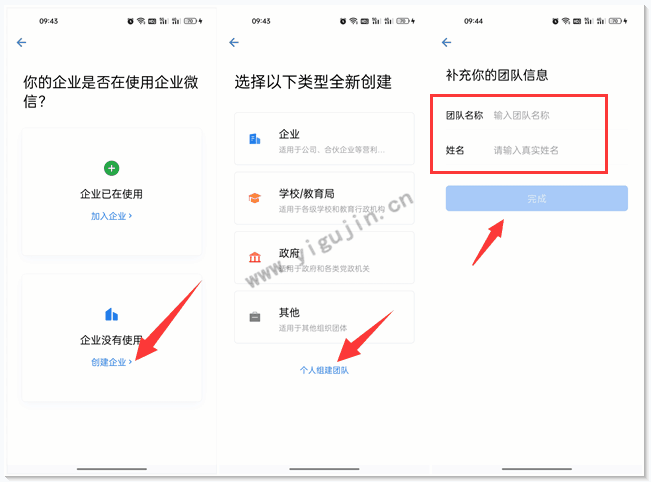Screen dimensions: 651x482
Task: Go back from the create-type selection screen
Action: pos(234,42)
